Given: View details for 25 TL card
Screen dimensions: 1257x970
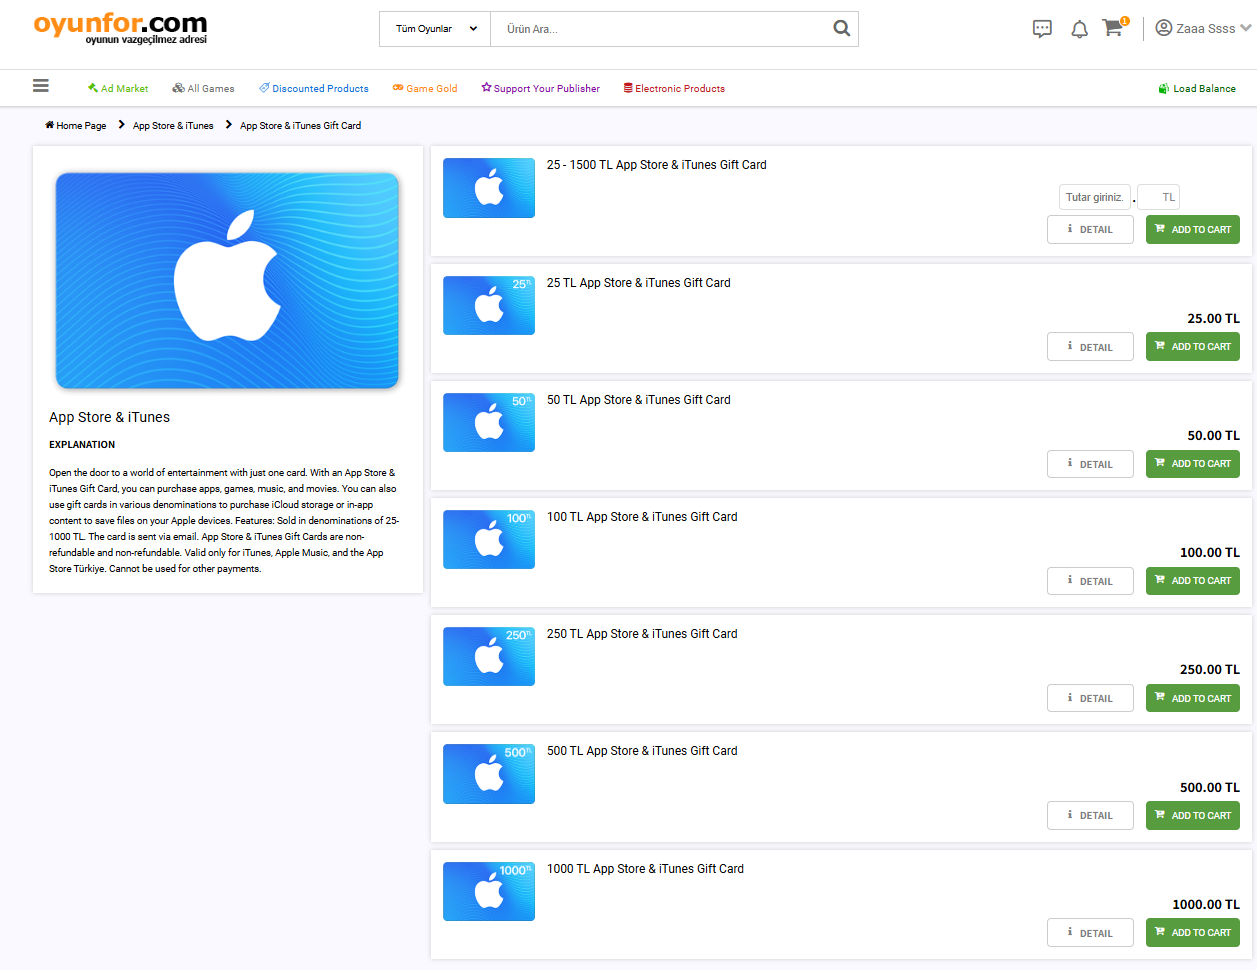Looking at the screenshot, I should (x=1090, y=347).
